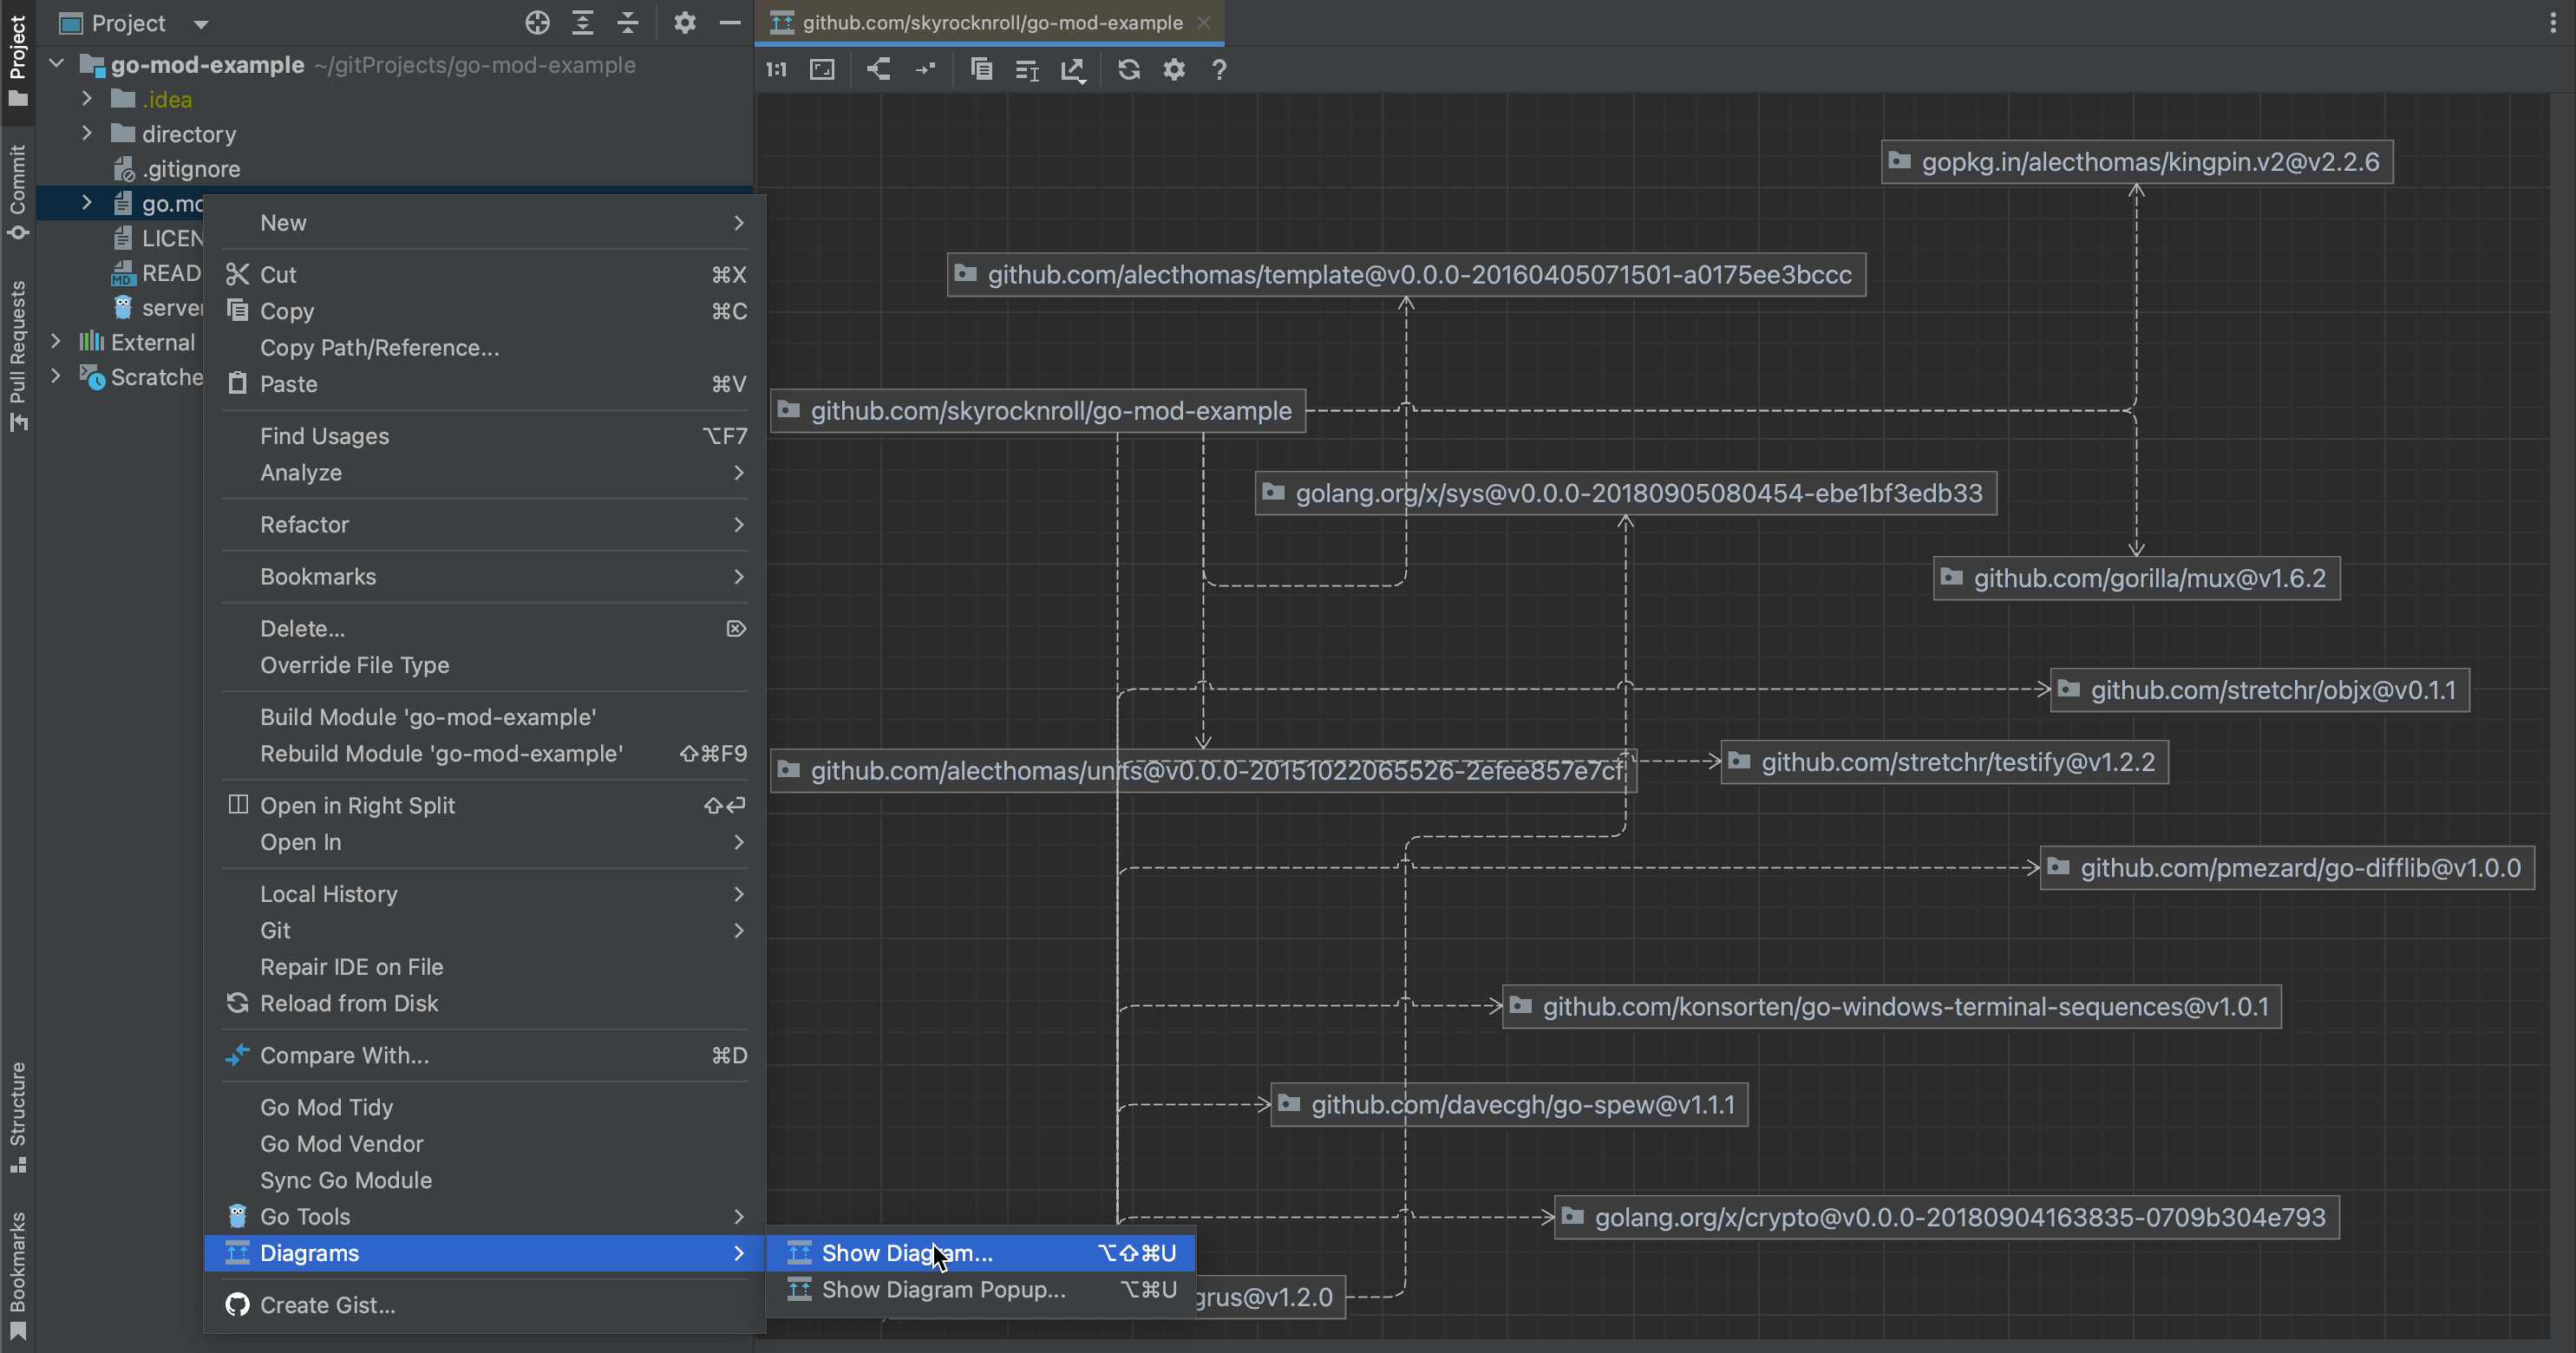Toggle the Pull Requests tool window
2576x1353 pixels.
pyautogui.click(x=17, y=355)
